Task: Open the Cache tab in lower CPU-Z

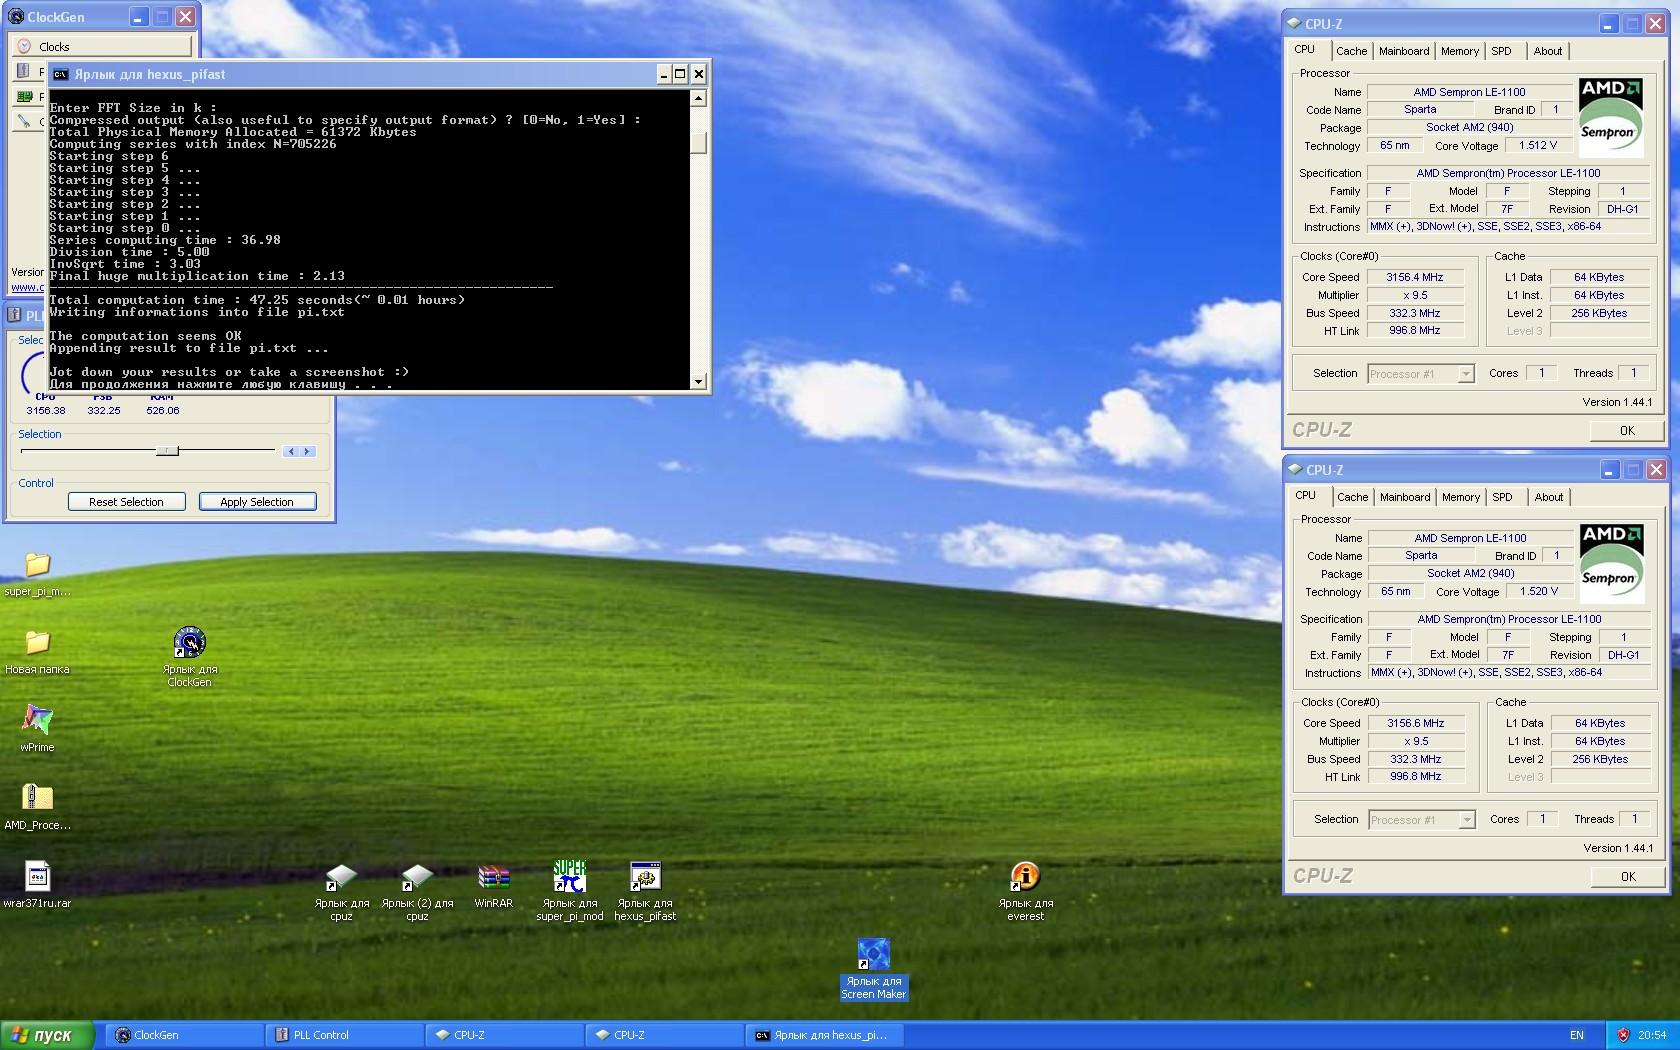Action: (1352, 497)
